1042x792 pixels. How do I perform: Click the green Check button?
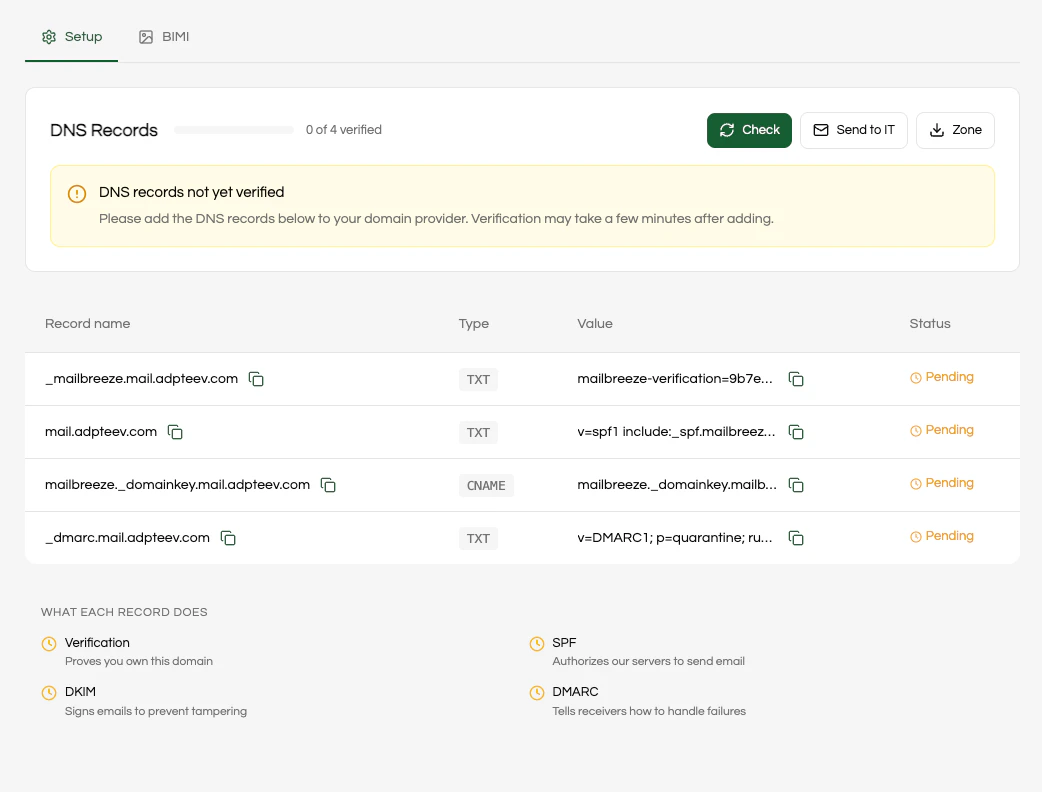(749, 130)
